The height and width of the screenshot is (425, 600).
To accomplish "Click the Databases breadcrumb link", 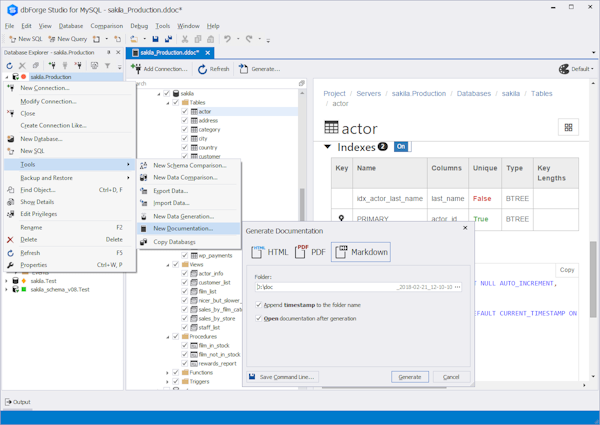I will click(x=474, y=93).
